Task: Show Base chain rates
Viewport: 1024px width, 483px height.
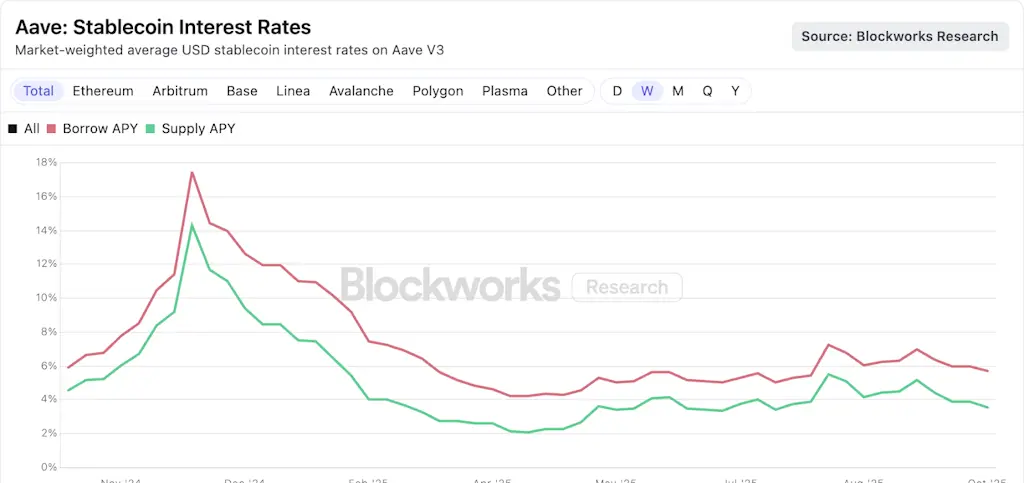Action: [x=242, y=91]
